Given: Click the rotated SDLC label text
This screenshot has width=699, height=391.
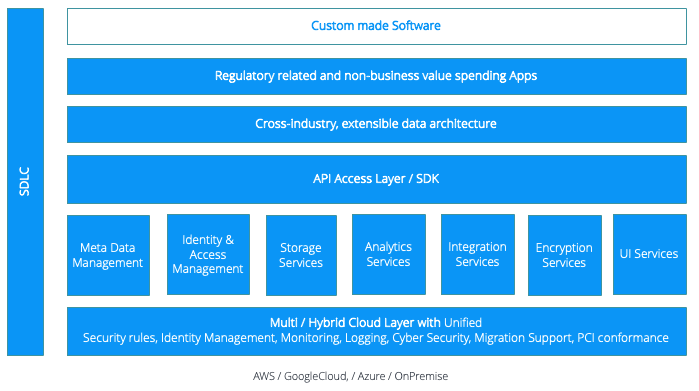Looking at the screenshot, I should coord(25,181).
